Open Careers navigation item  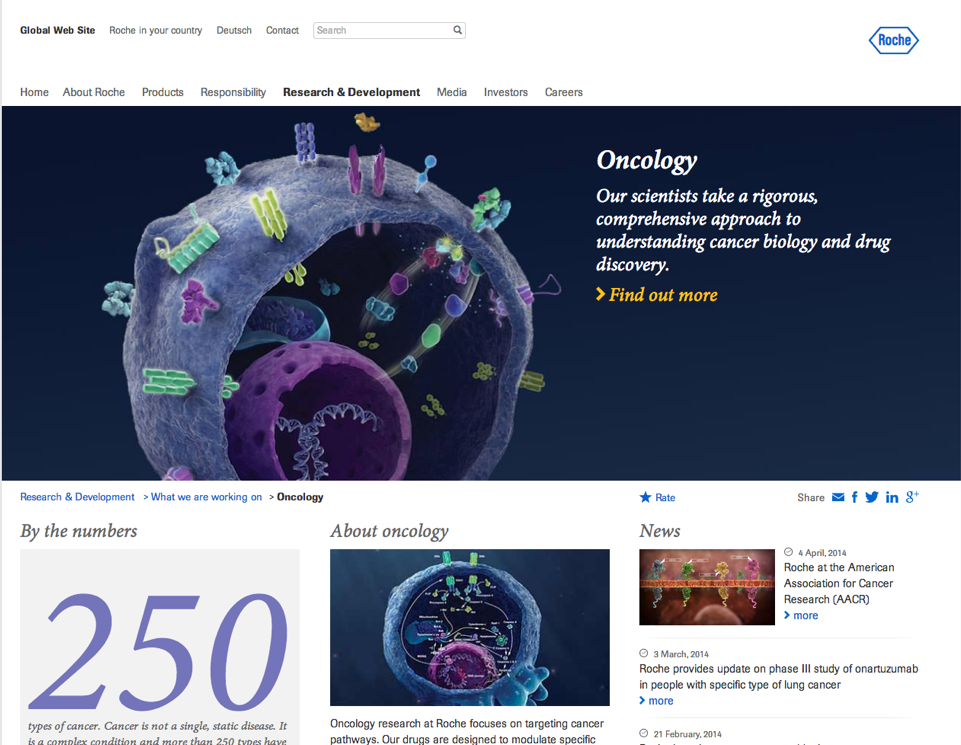pos(564,92)
